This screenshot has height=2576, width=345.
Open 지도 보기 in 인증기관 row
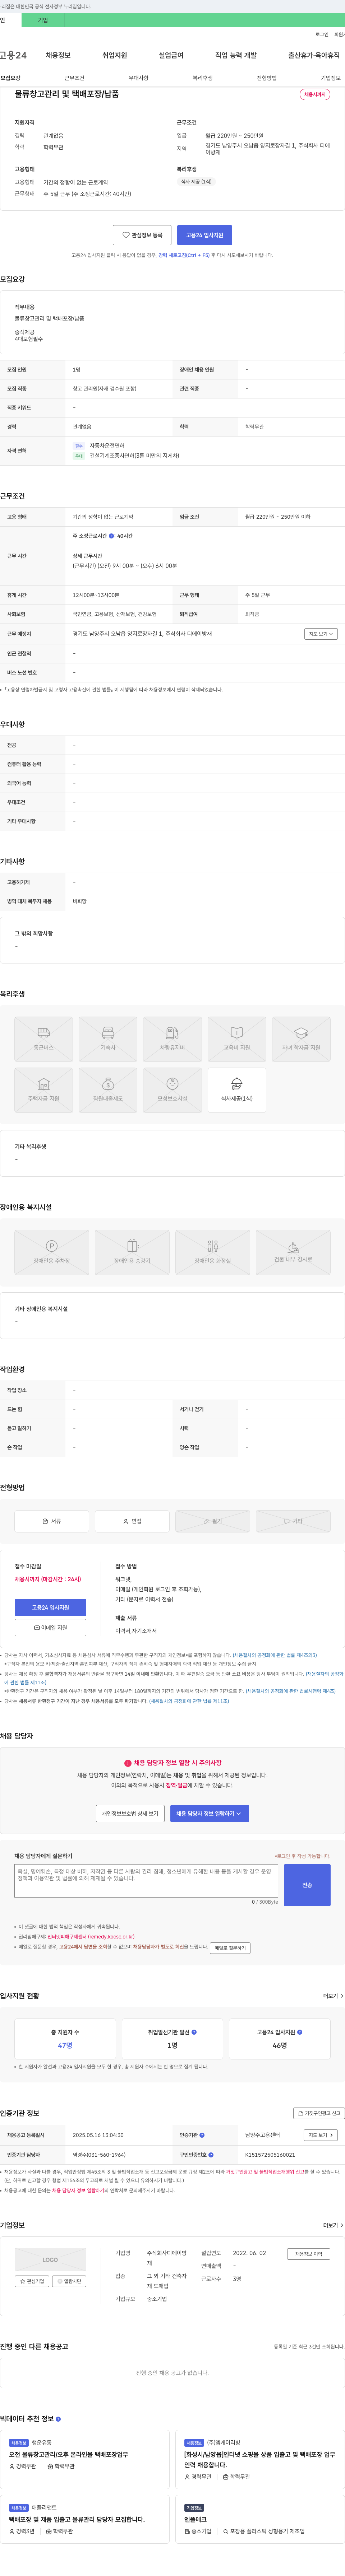click(321, 2135)
